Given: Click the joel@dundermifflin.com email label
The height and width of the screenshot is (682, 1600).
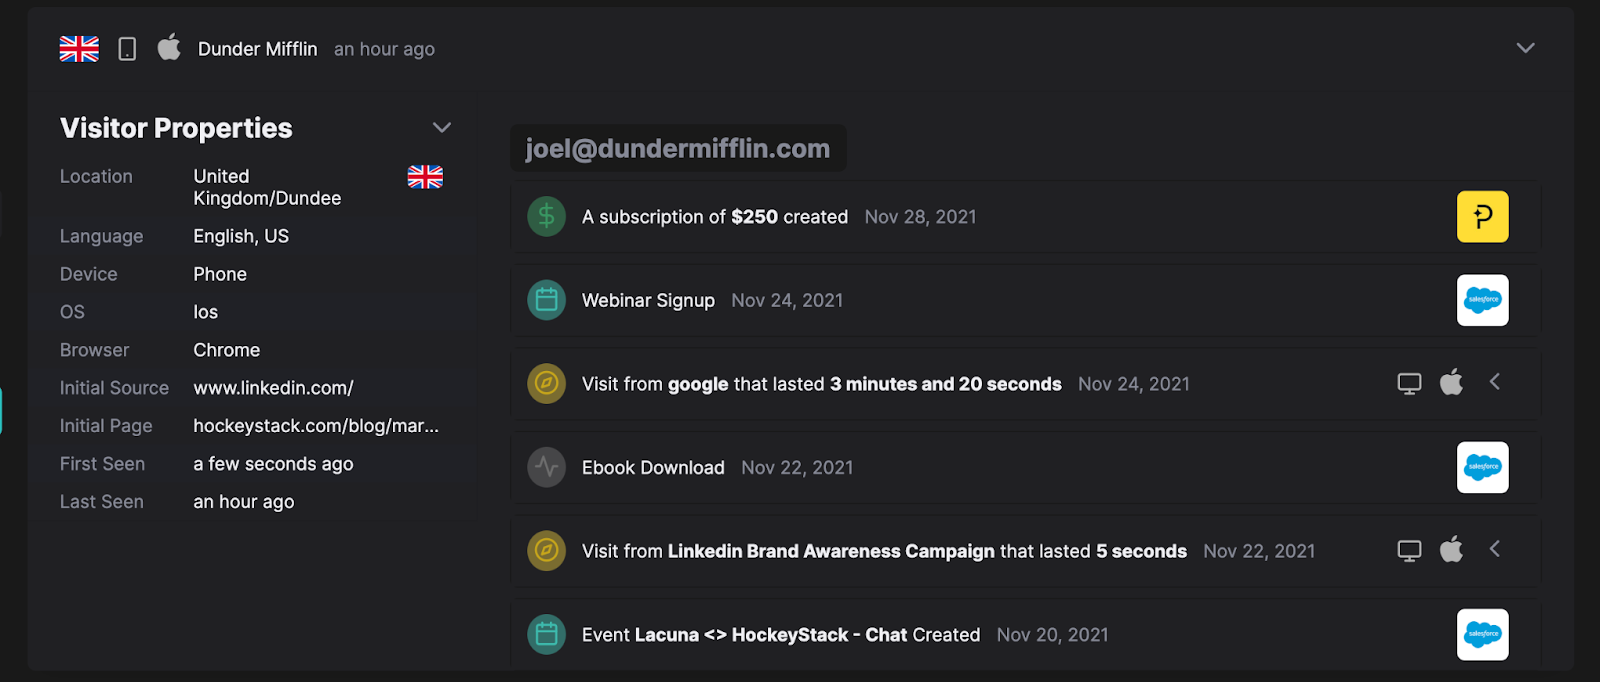Looking at the screenshot, I should pos(678,149).
